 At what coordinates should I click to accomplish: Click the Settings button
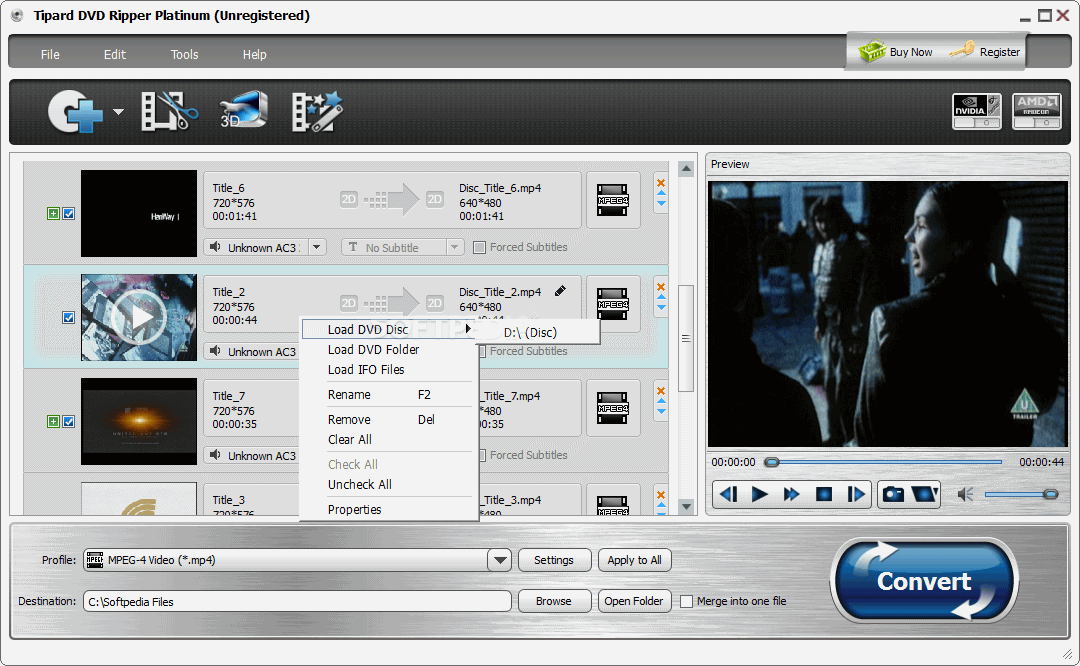point(554,560)
